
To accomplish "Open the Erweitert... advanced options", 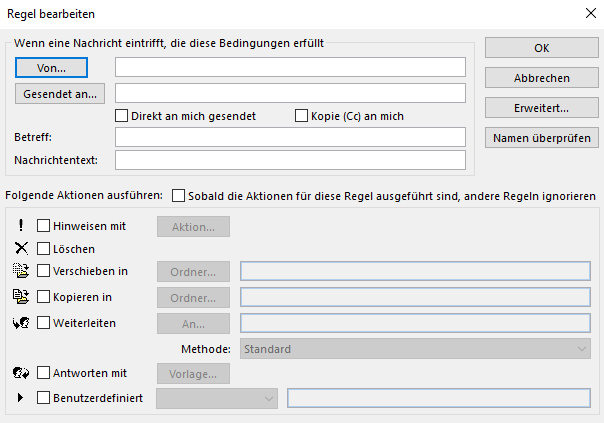I will [541, 108].
